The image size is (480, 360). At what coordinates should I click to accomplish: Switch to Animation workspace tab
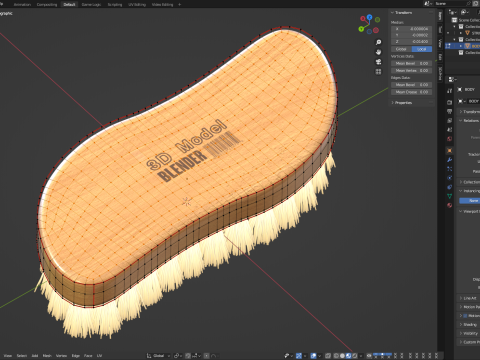(22, 4)
